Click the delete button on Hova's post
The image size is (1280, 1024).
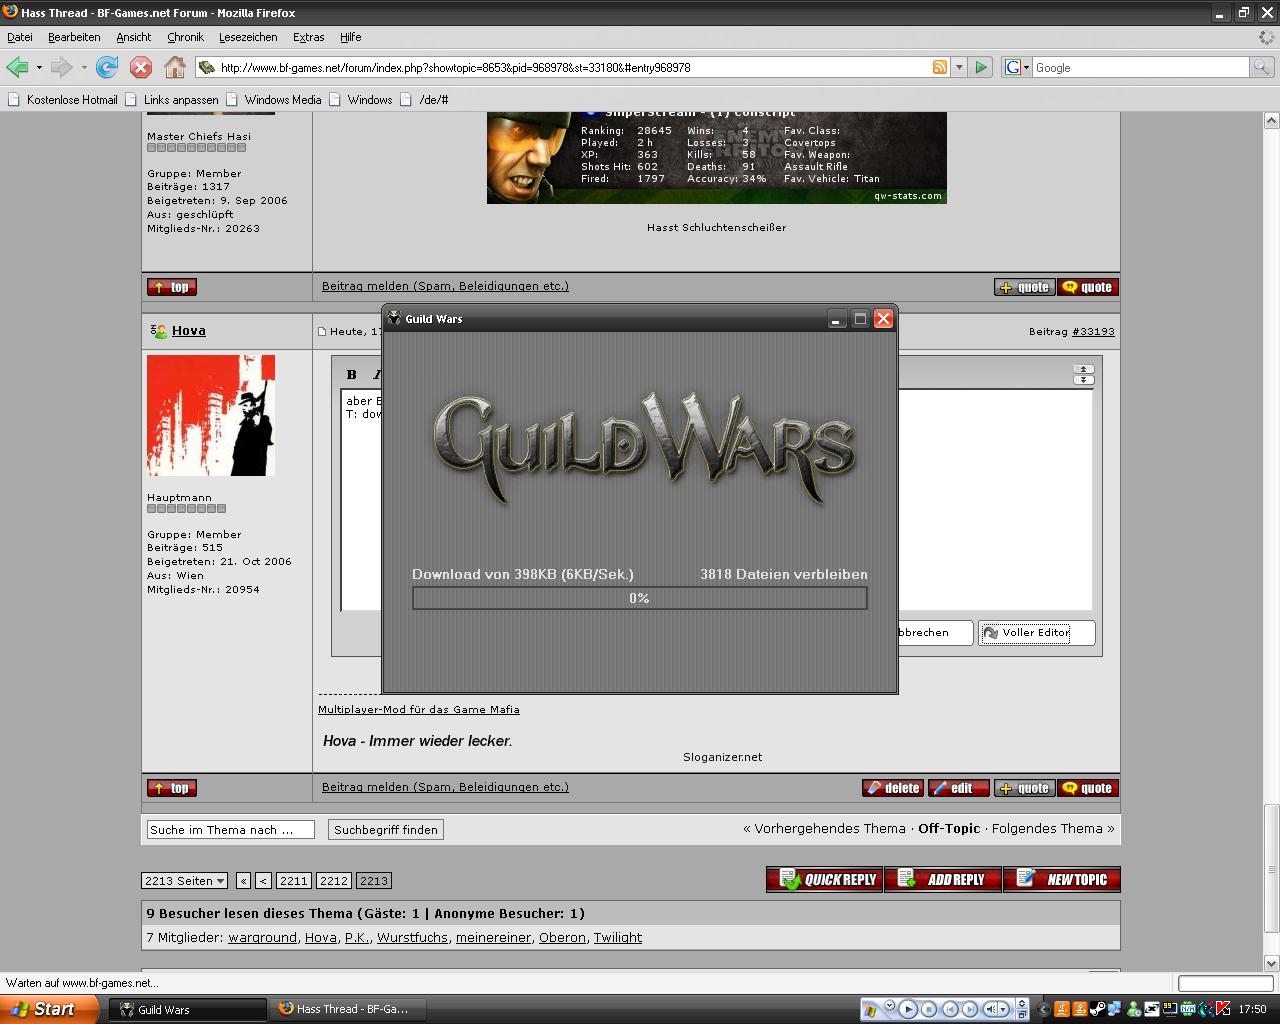point(893,788)
